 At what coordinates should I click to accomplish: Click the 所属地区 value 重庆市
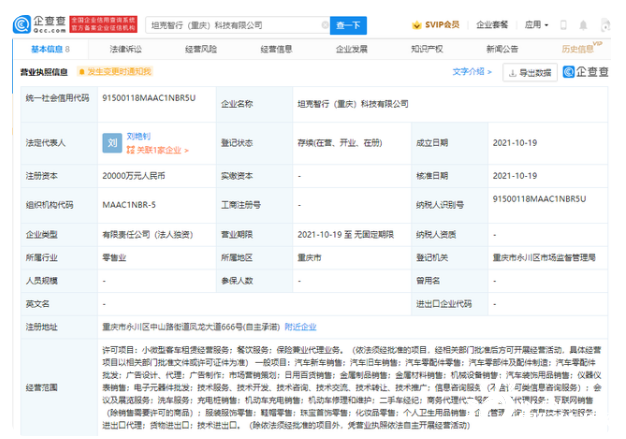coord(309,258)
